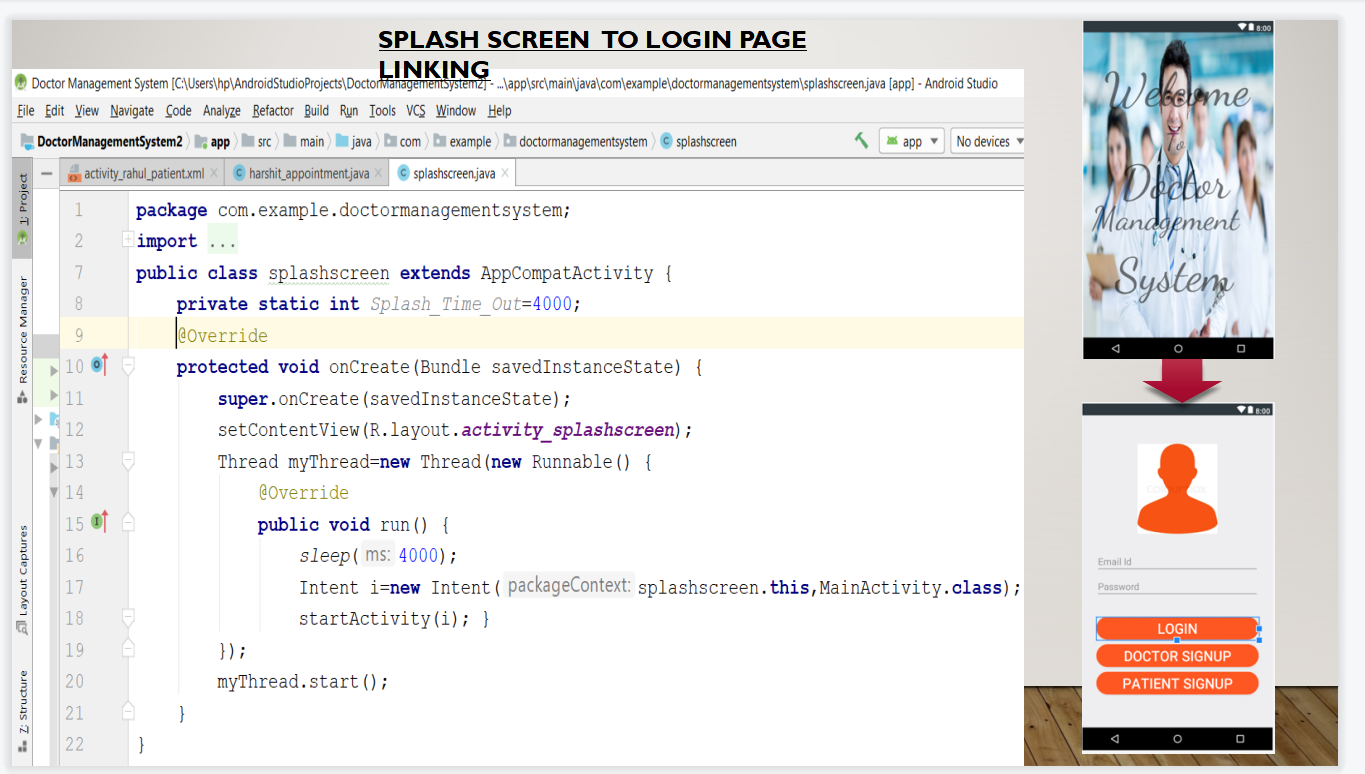The width and height of the screenshot is (1365, 774).
Task: Open the View menu
Action: coord(87,111)
